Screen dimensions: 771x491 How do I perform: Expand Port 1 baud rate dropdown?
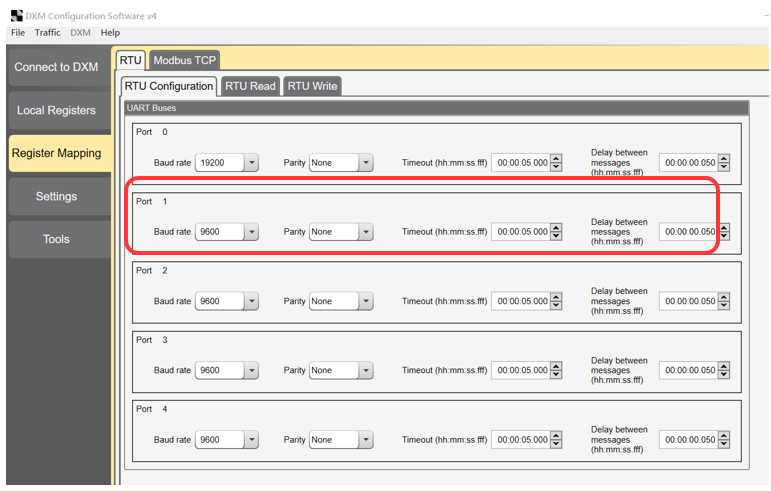point(251,232)
